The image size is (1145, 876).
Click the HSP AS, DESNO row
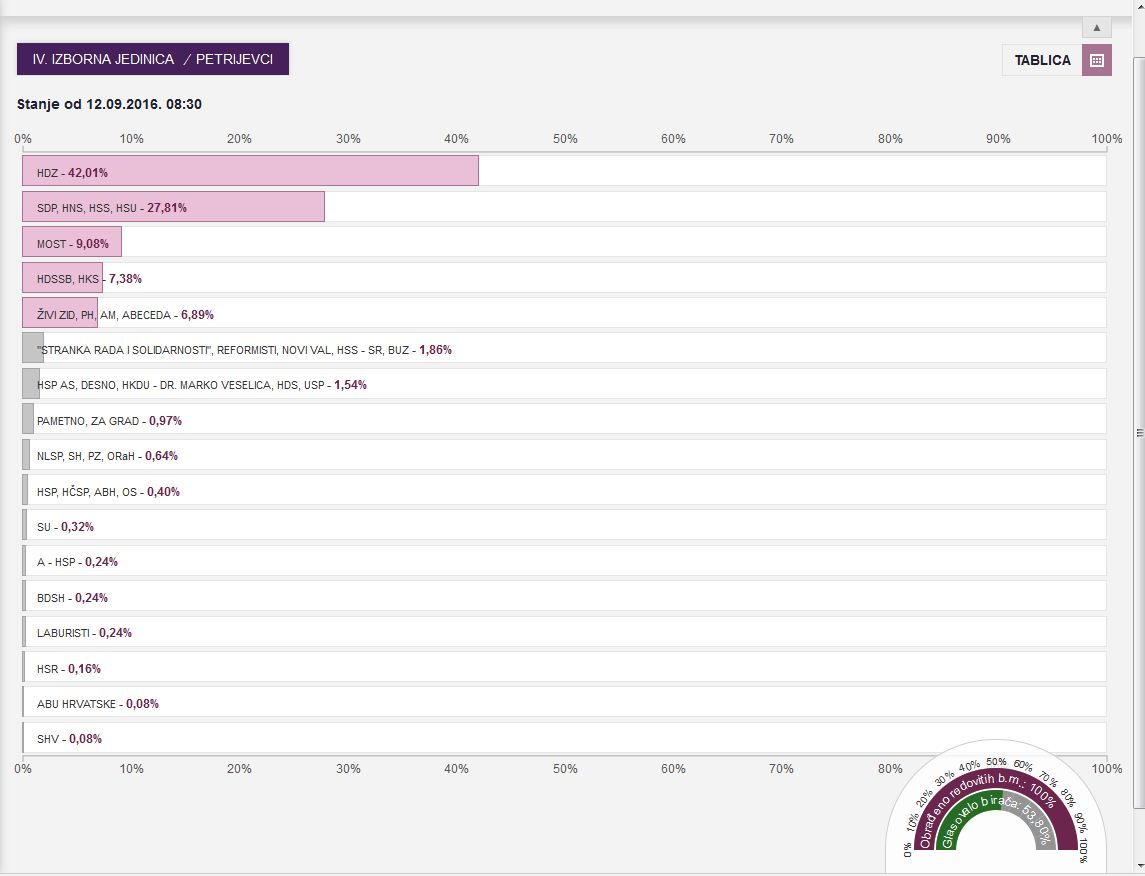[201, 385]
